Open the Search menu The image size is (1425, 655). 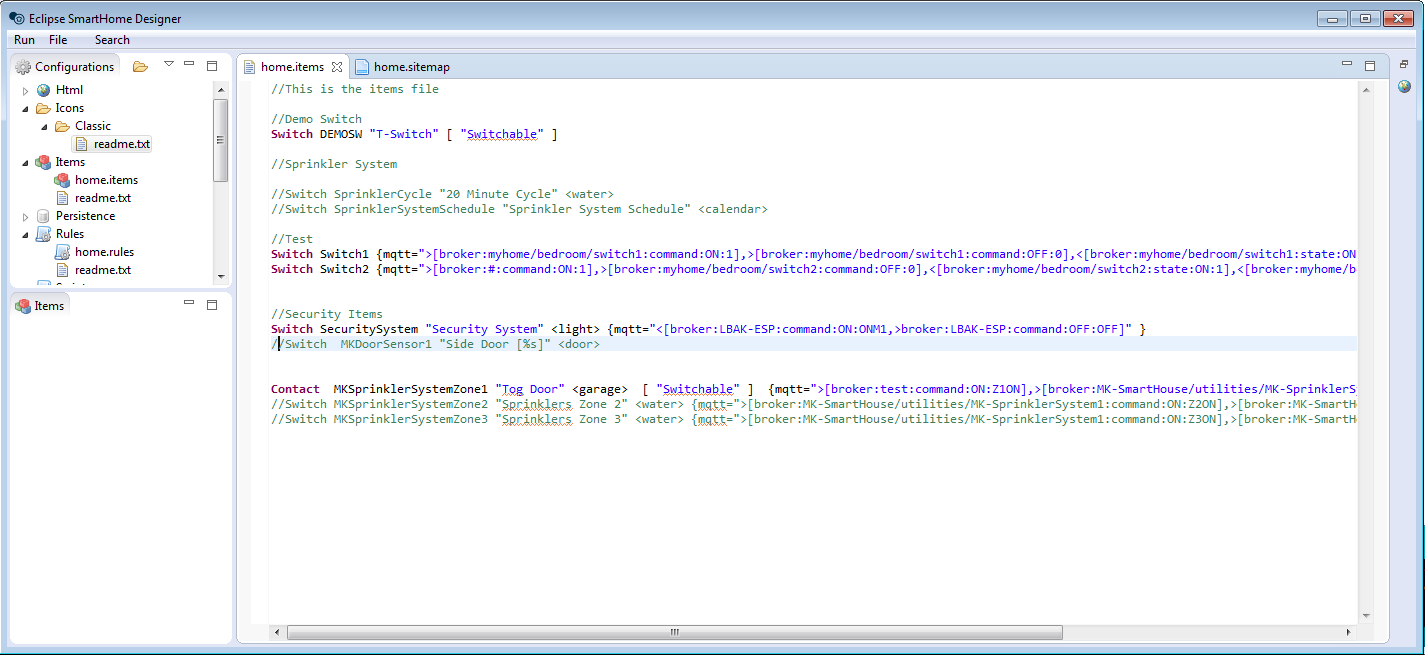tap(112, 40)
